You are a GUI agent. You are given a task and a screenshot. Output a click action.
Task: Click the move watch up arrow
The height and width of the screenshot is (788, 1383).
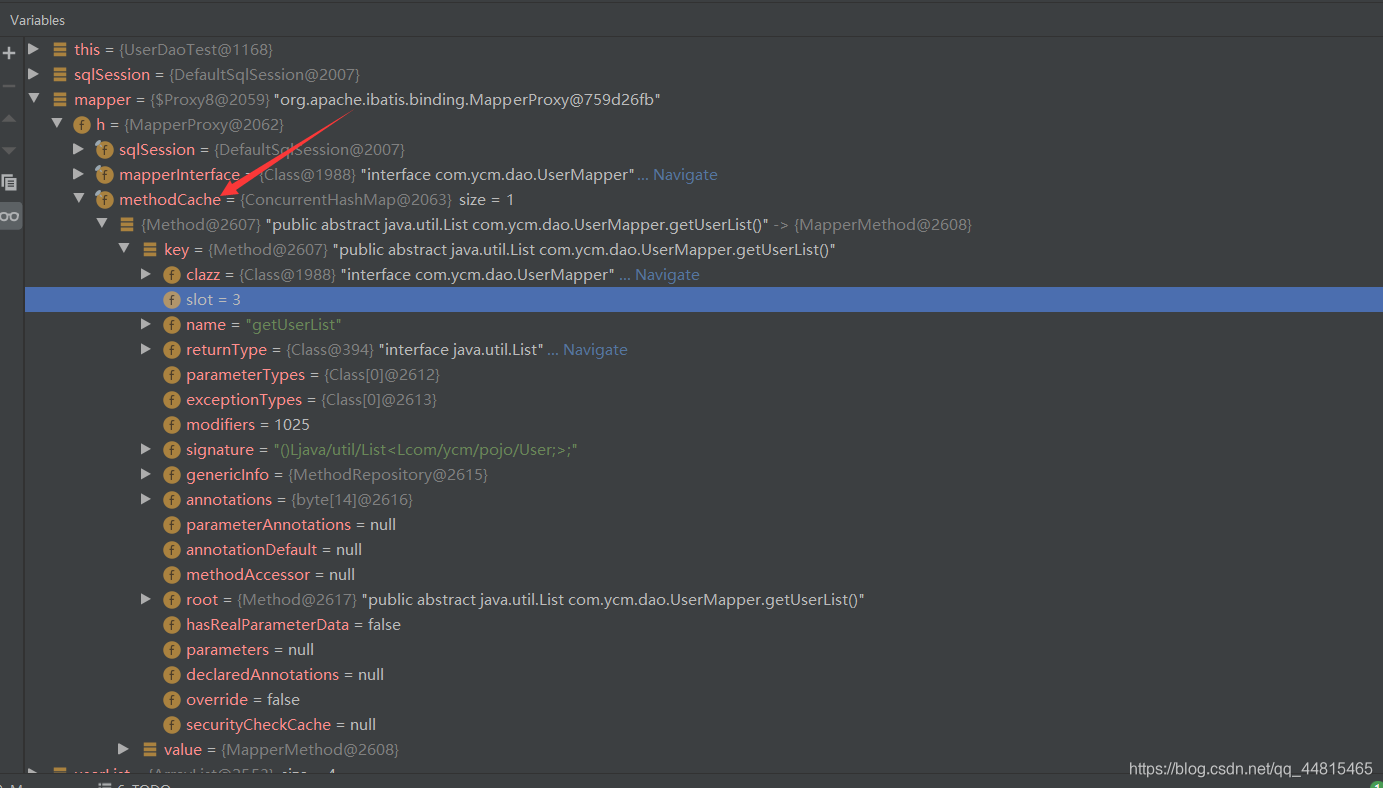[10, 118]
